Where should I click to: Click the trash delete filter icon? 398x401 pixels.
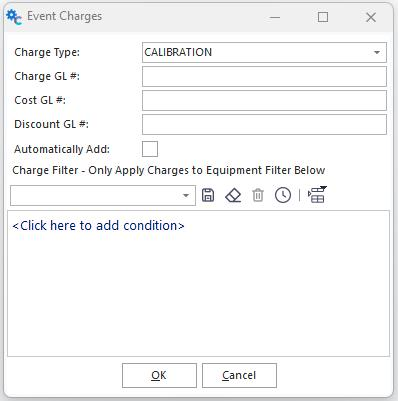258,195
